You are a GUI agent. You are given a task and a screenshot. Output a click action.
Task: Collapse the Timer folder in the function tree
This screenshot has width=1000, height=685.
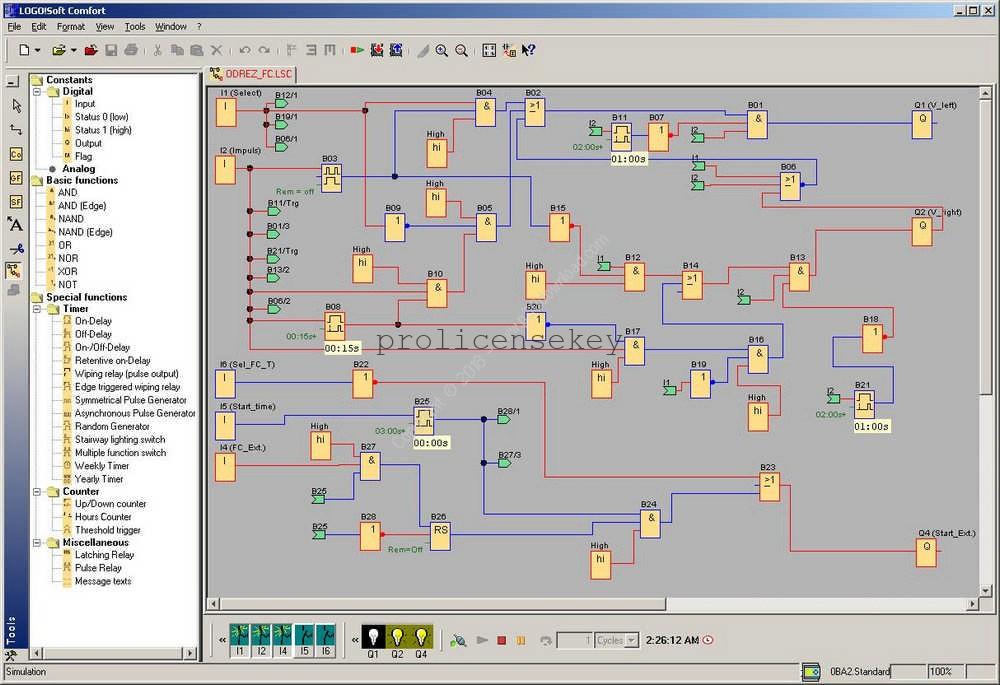[38, 308]
